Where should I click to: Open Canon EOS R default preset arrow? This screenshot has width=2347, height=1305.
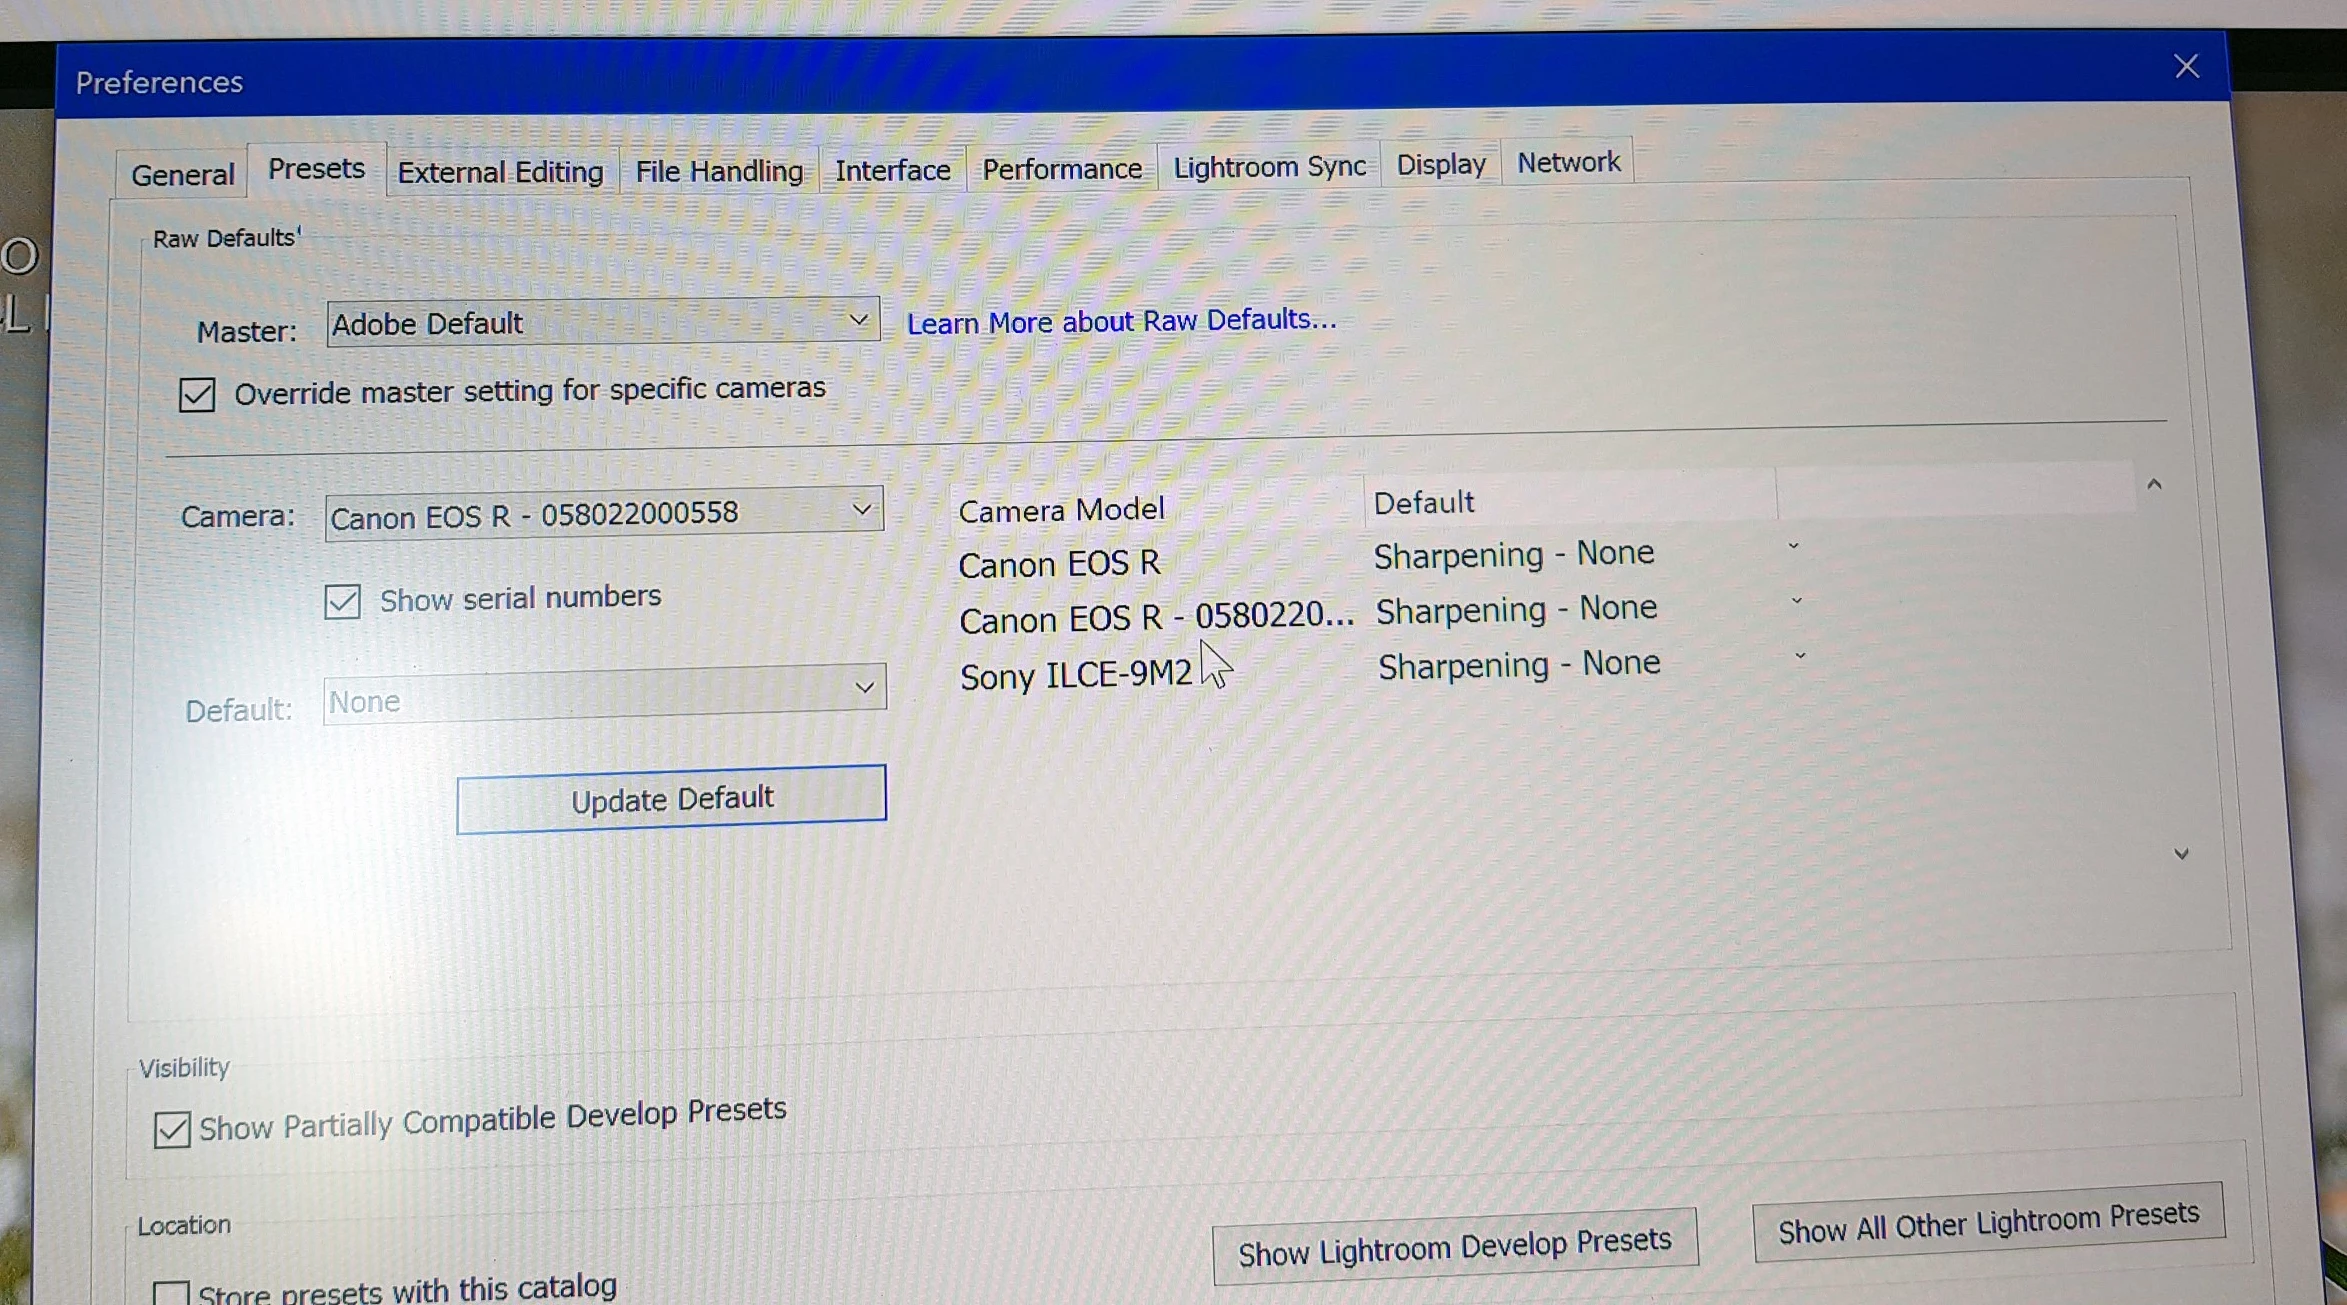(x=1793, y=547)
